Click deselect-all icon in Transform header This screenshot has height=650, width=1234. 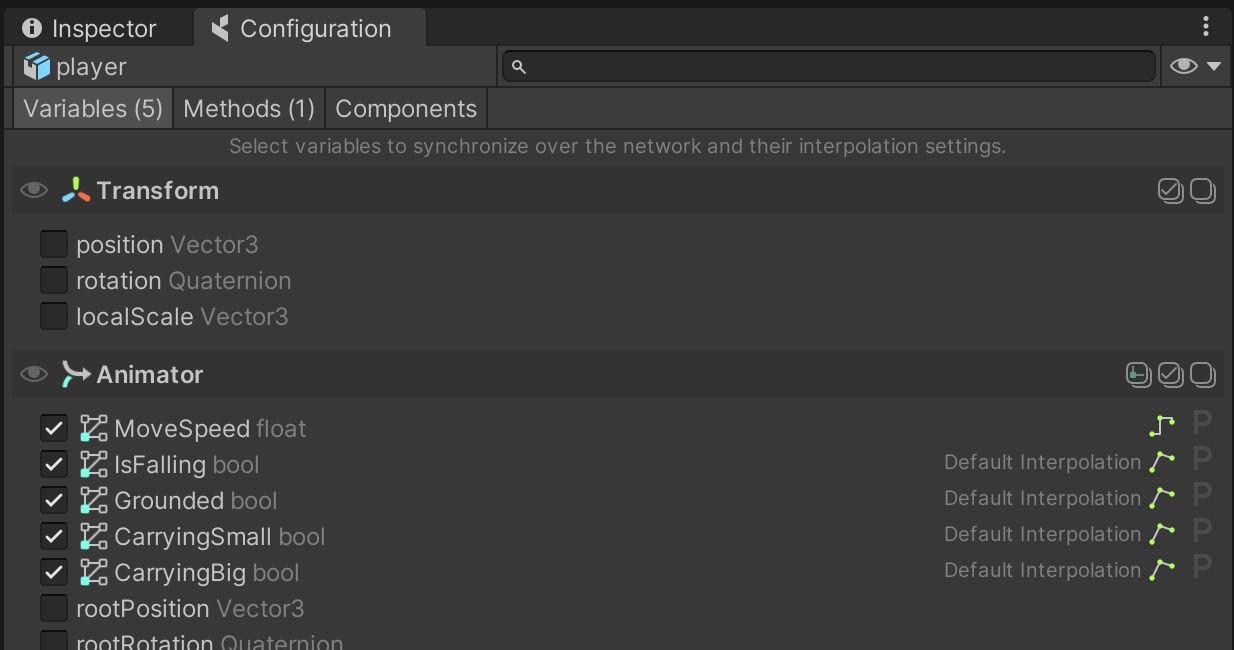1203,190
